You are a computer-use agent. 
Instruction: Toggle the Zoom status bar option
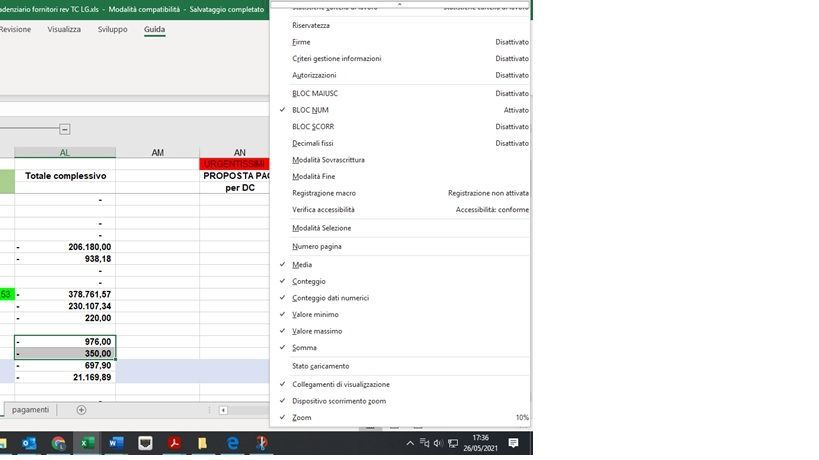click(x=400, y=418)
